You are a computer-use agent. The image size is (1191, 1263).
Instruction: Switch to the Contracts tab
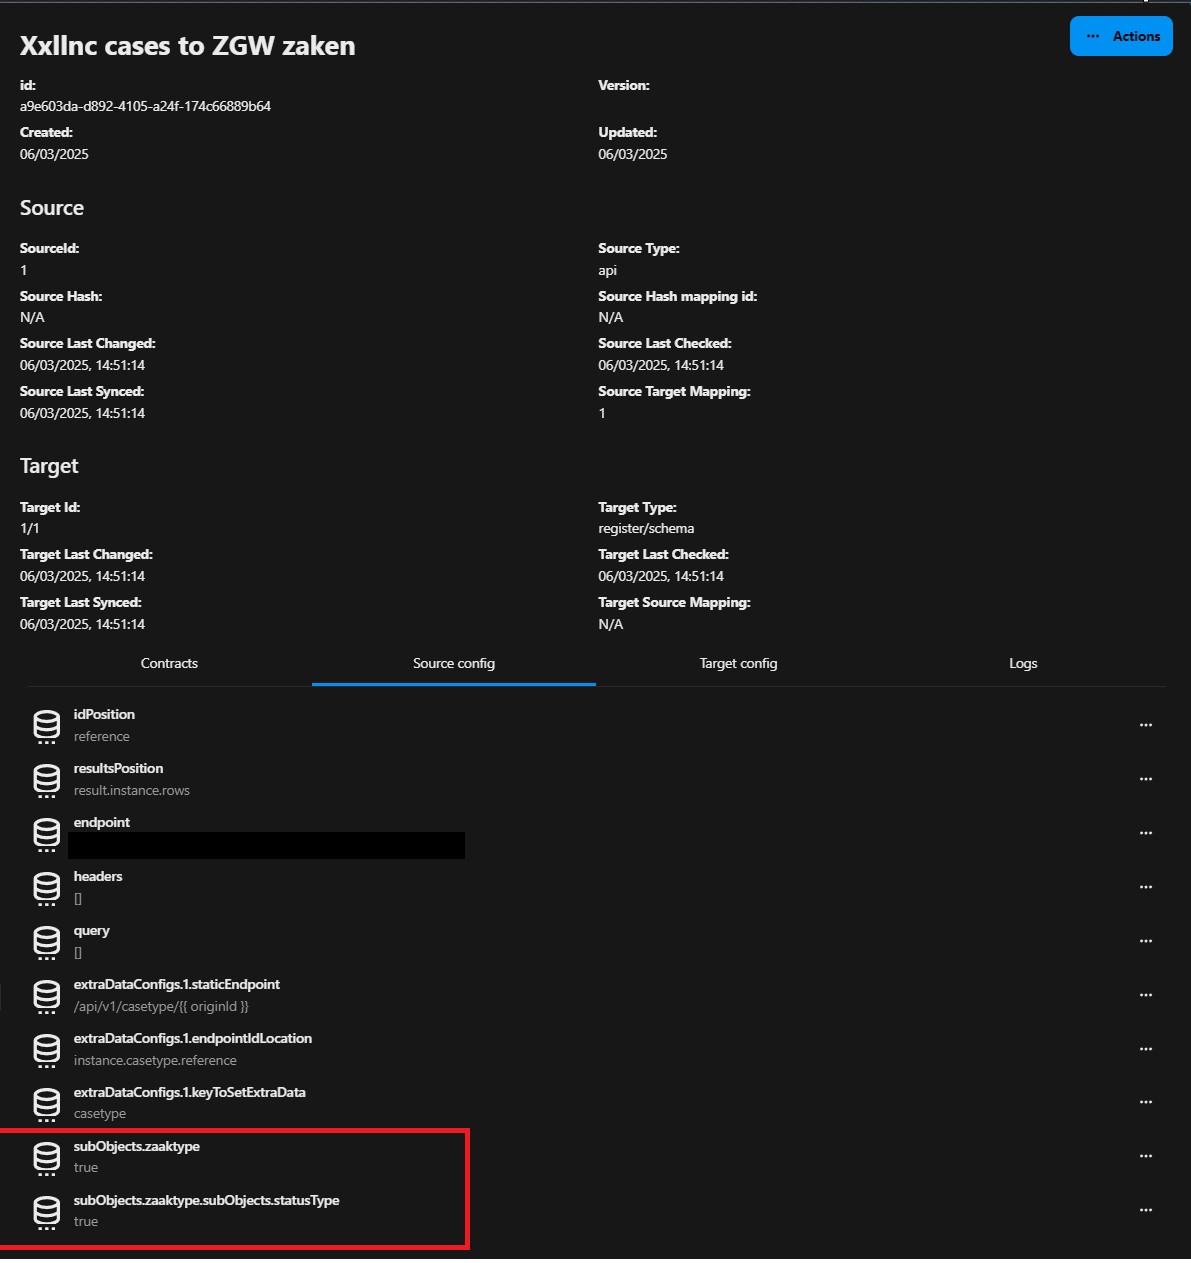[x=169, y=663]
